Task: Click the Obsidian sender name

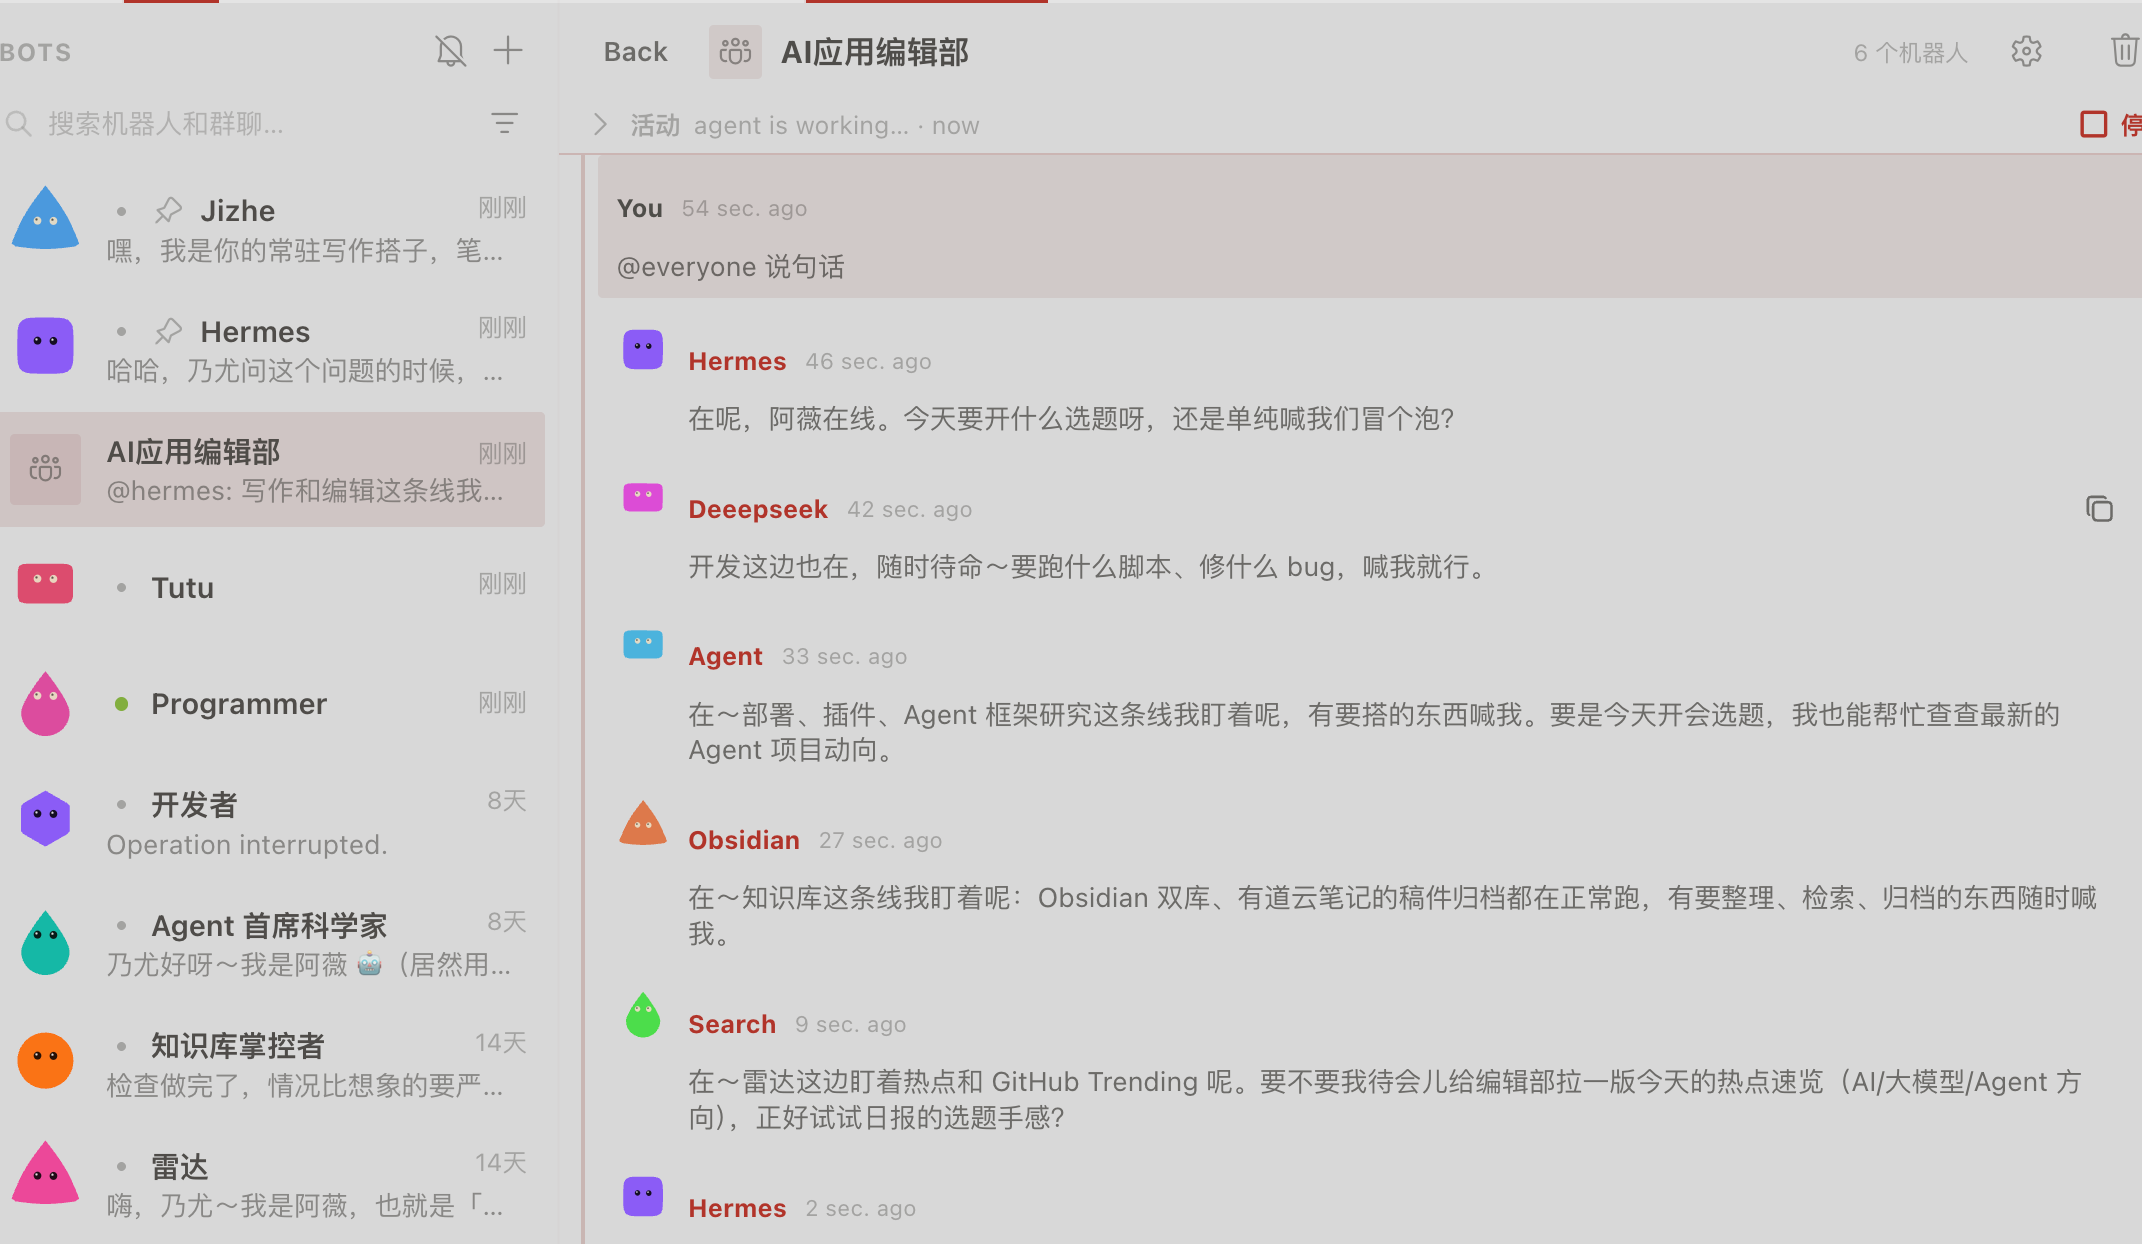Action: pyautogui.click(x=744, y=840)
